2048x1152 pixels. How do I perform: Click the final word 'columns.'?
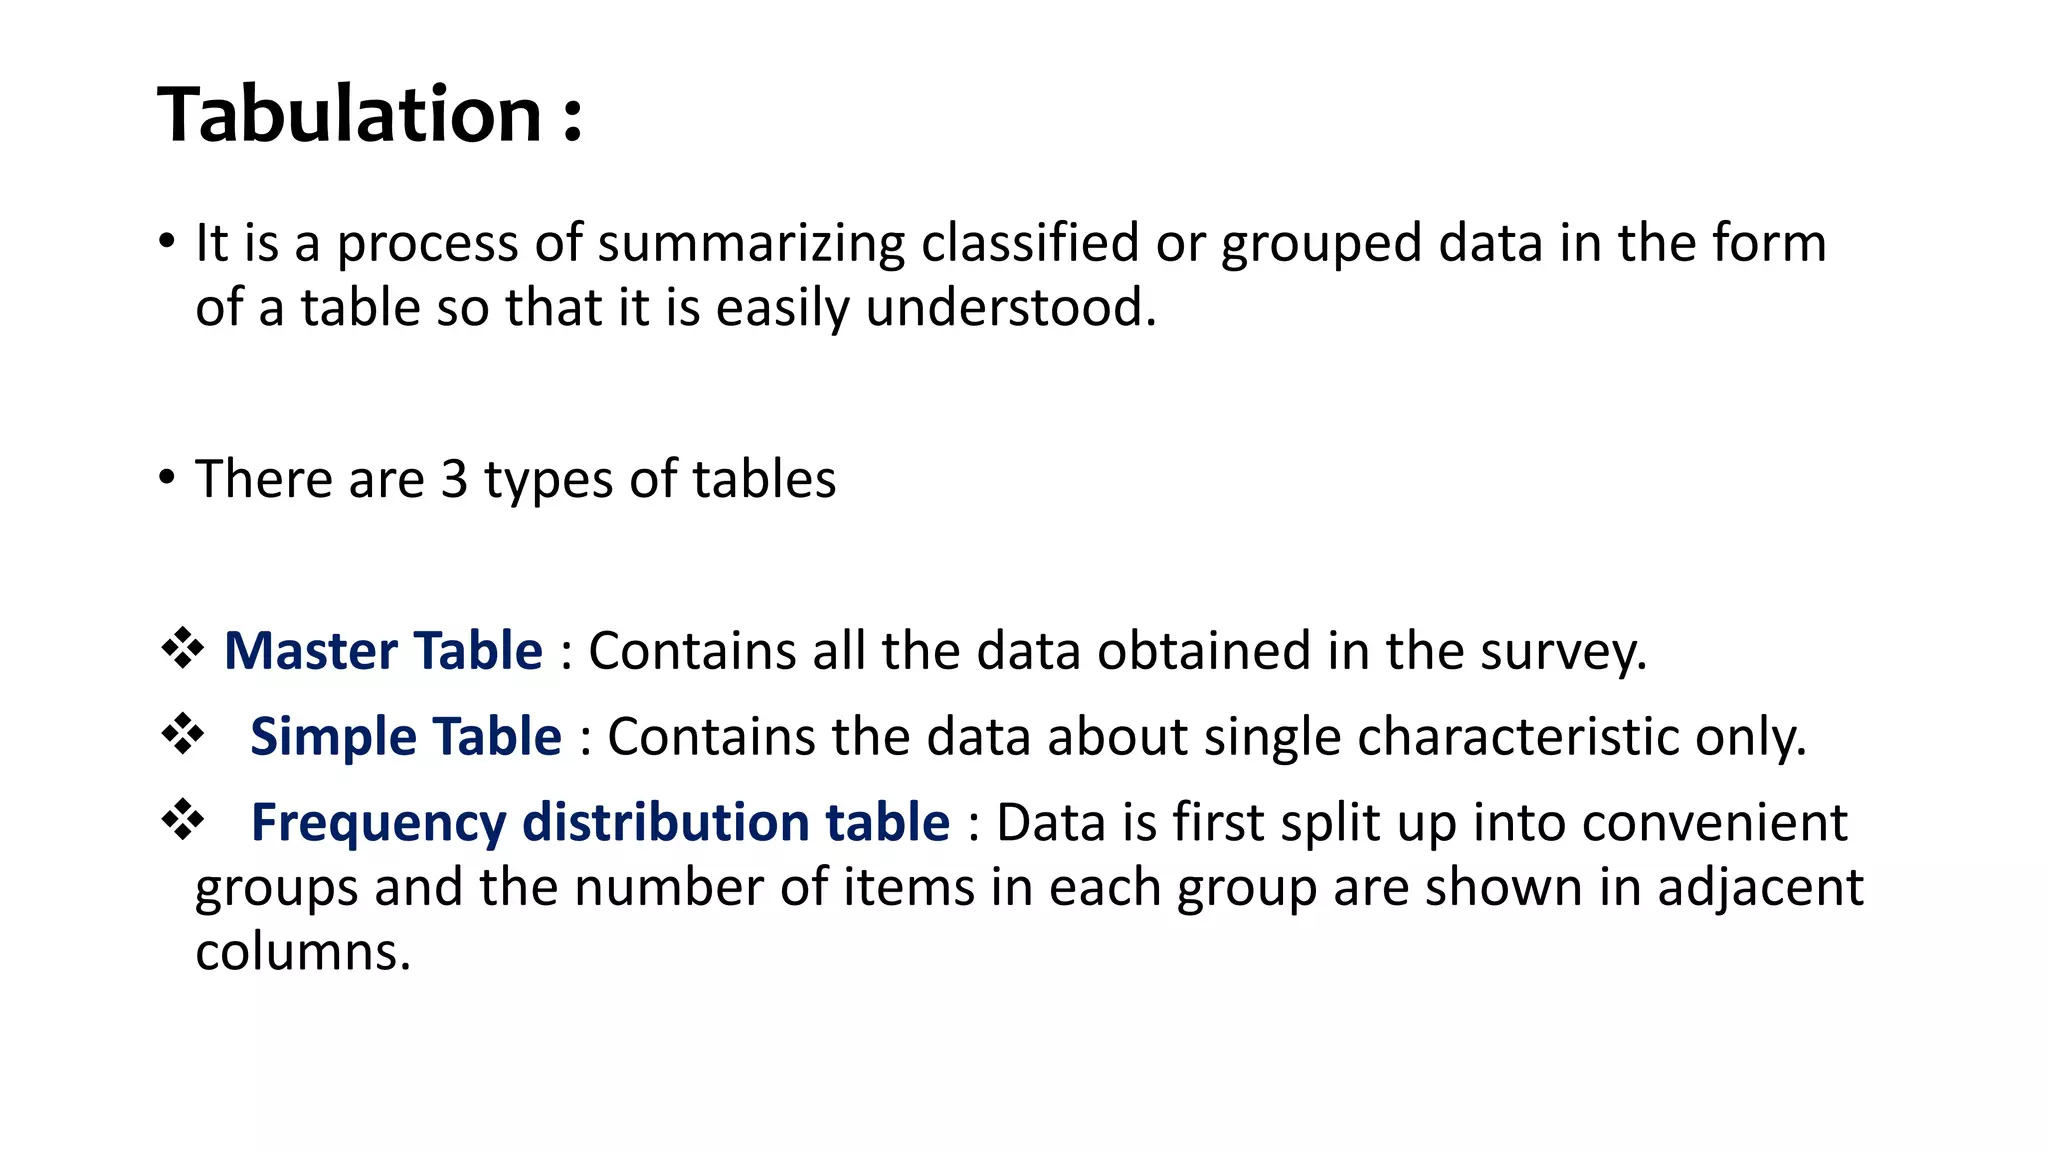tap(303, 951)
